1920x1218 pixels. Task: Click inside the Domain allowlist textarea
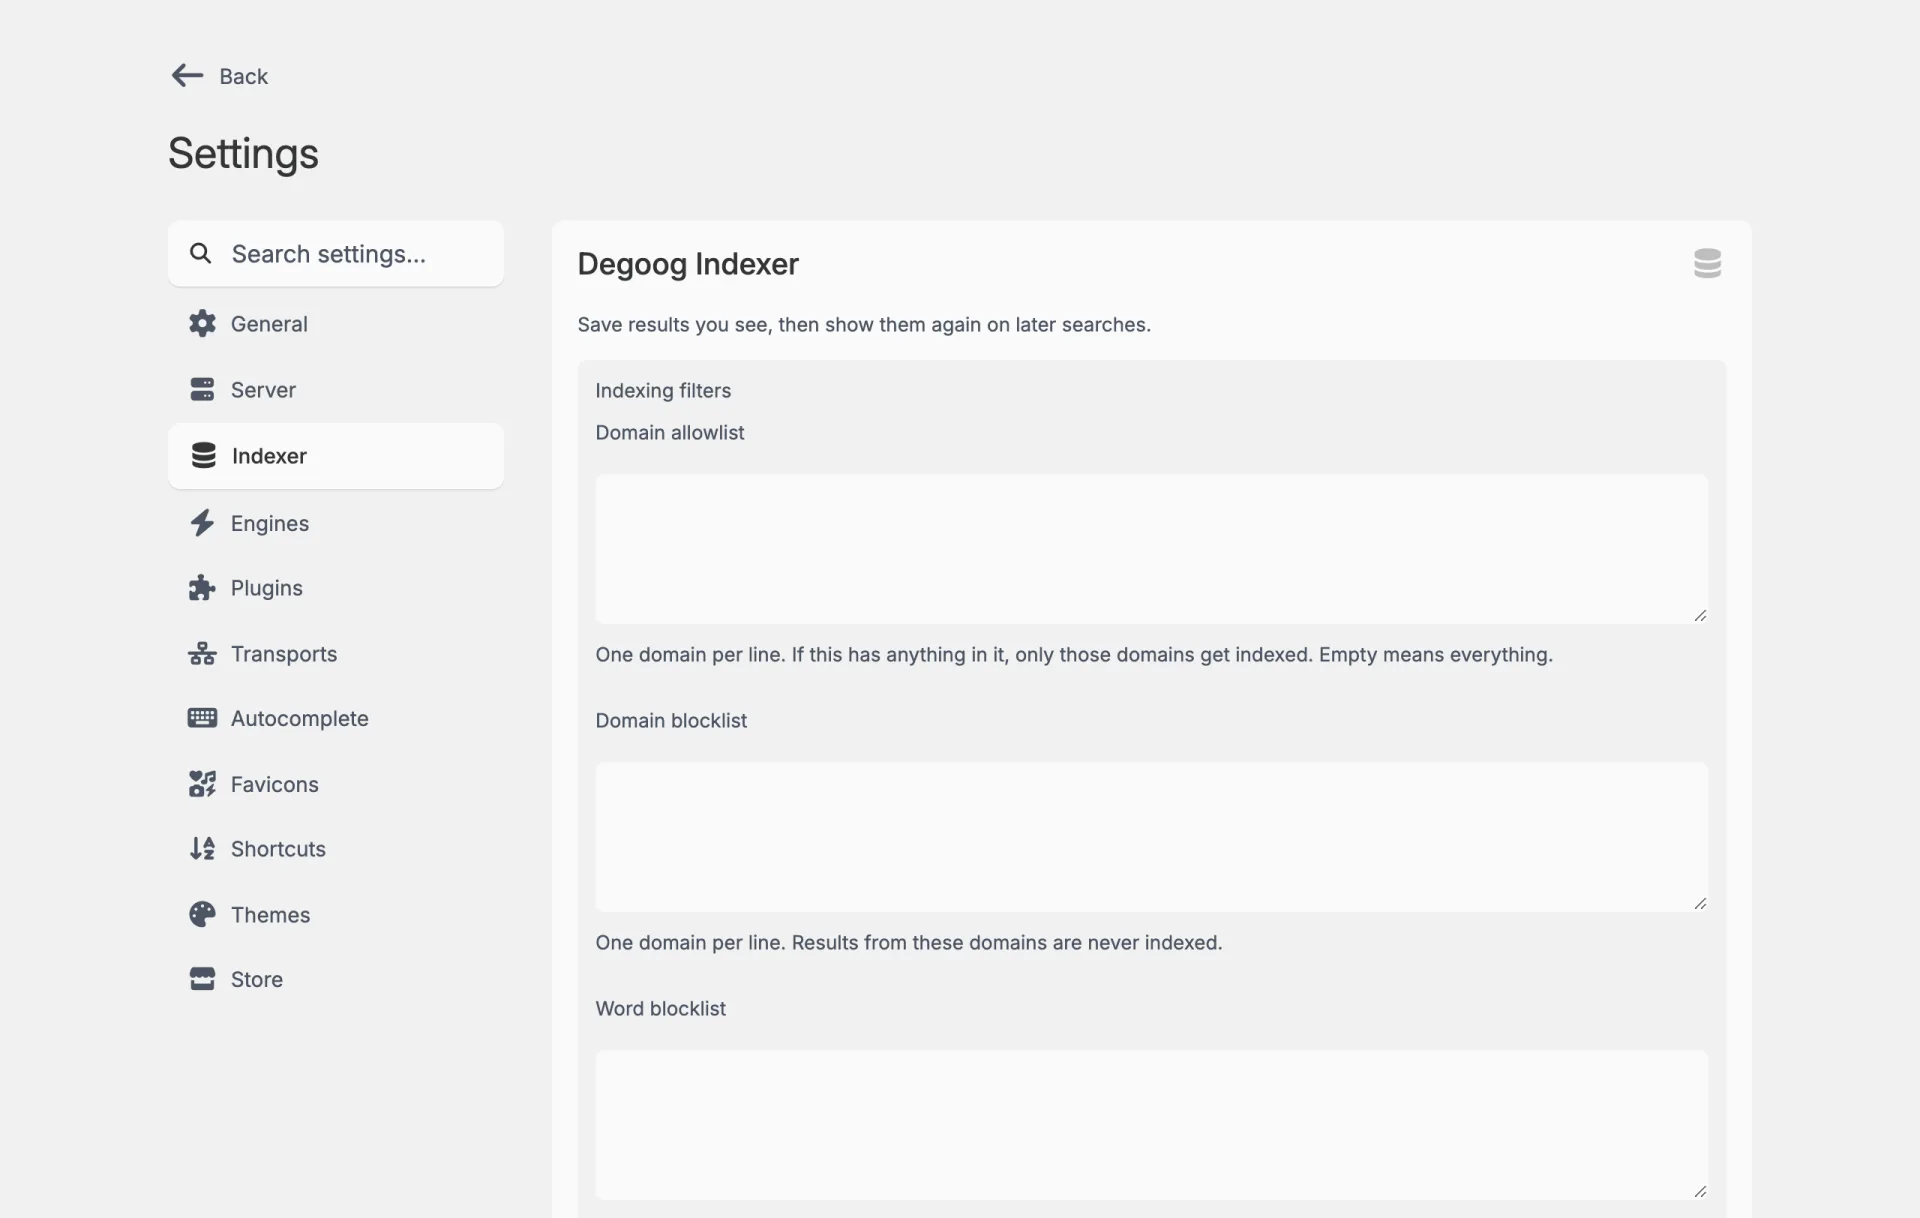pyautogui.click(x=1151, y=549)
